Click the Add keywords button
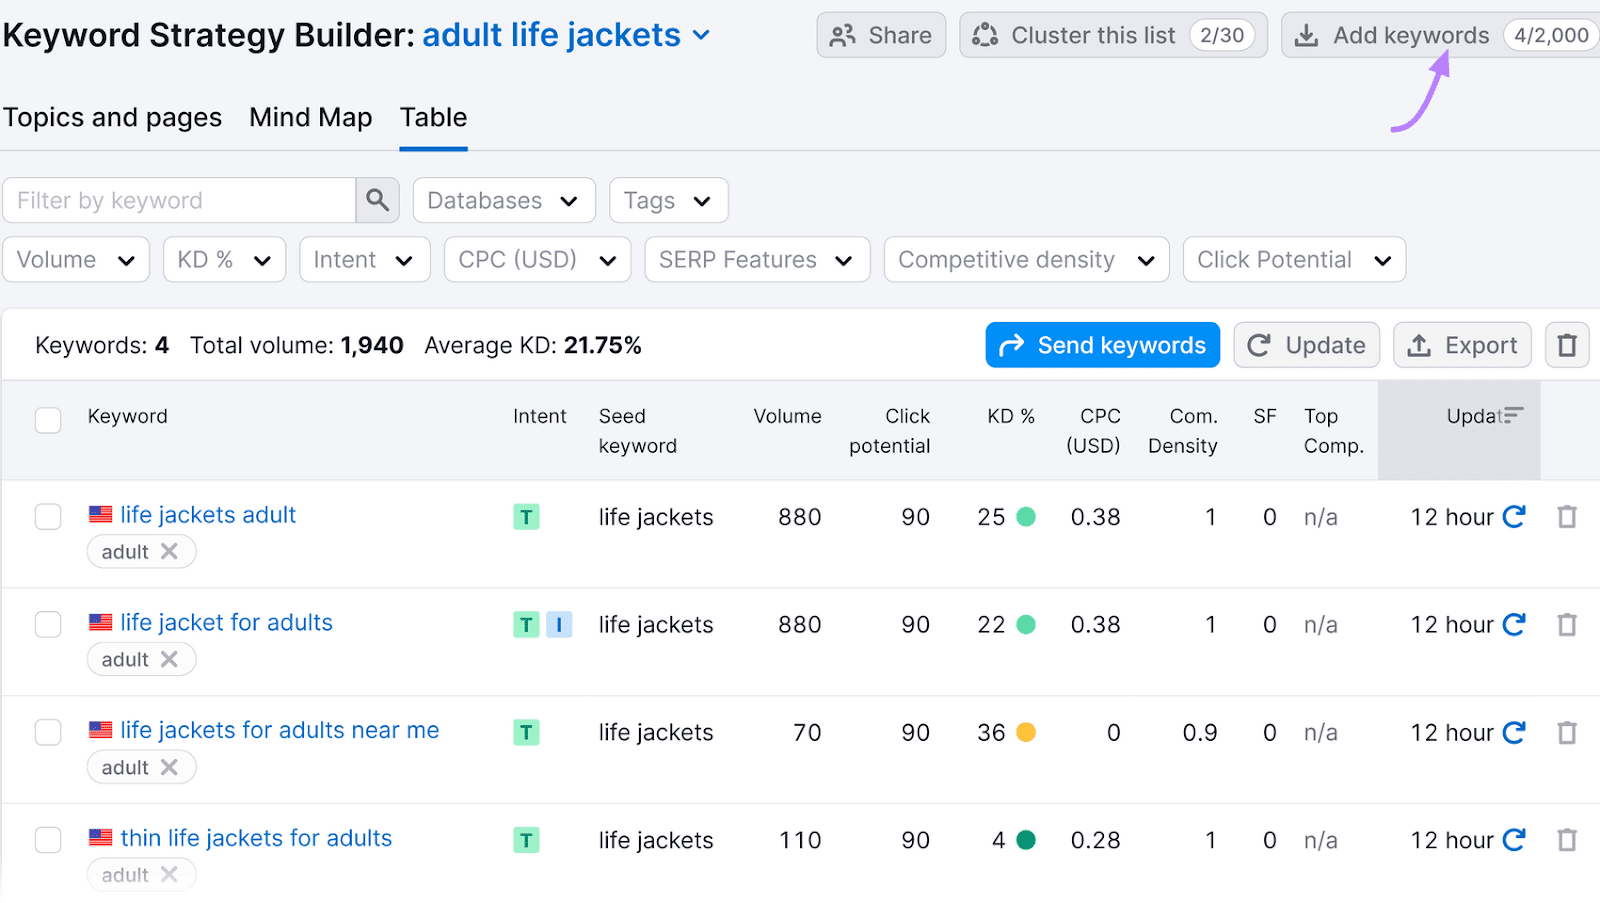Image resolution: width=1600 pixels, height=903 pixels. click(1440, 35)
